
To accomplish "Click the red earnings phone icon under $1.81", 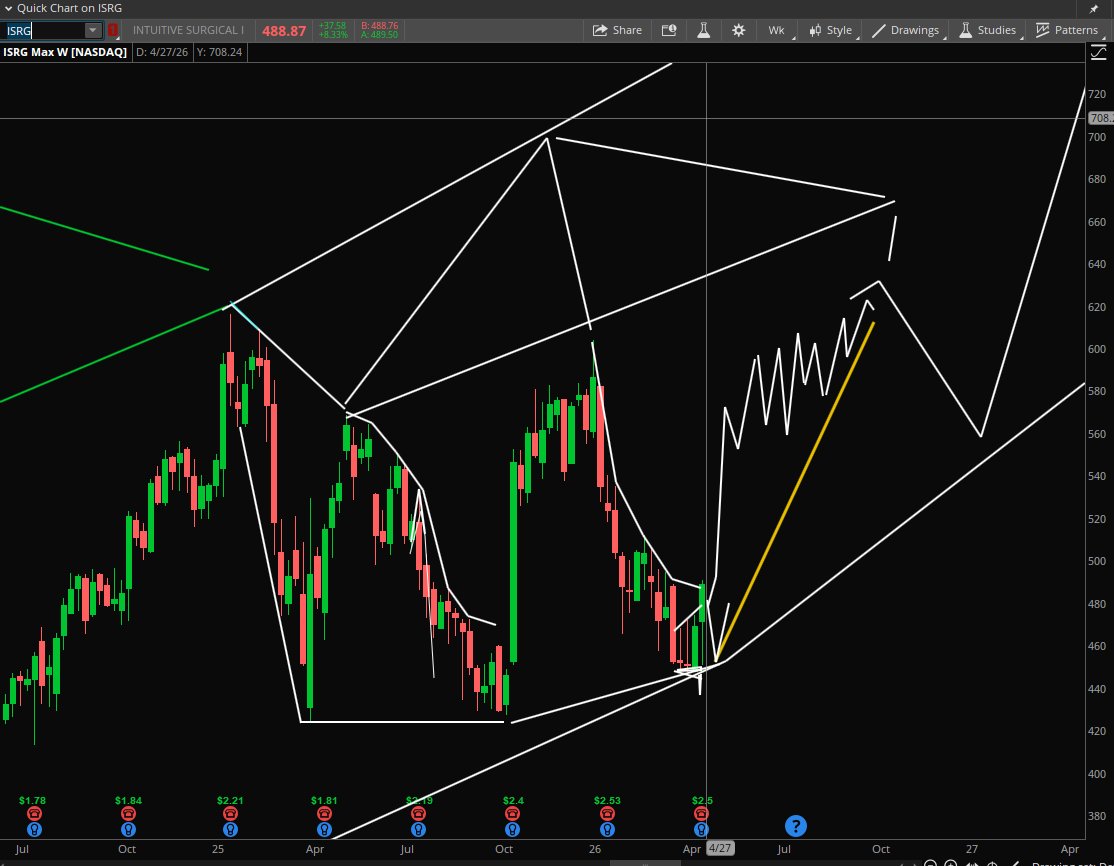I will click(x=324, y=813).
